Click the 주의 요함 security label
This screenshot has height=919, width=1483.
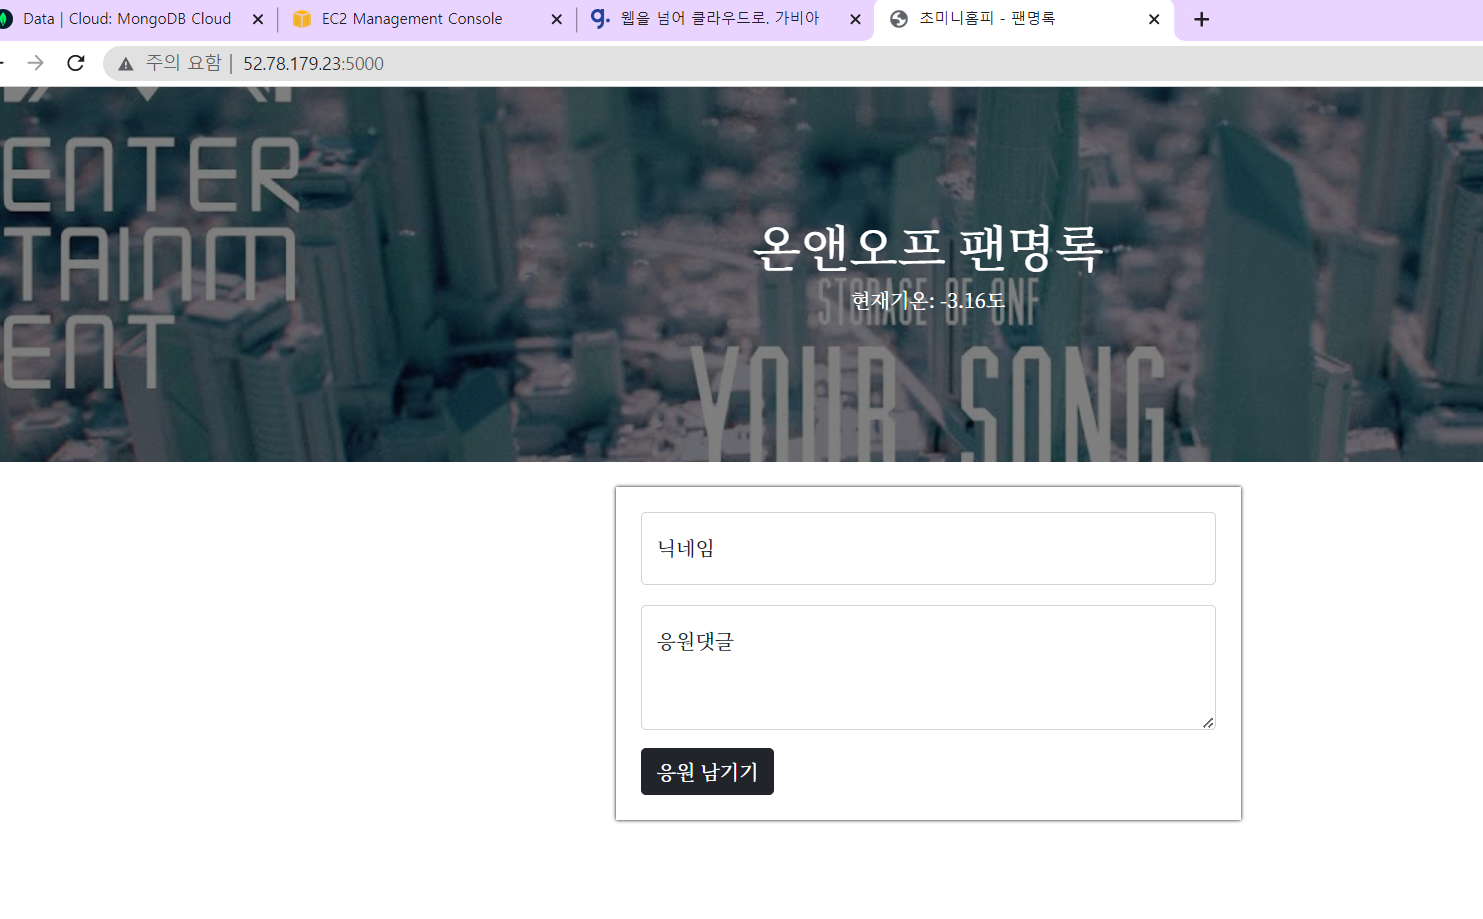click(x=184, y=63)
